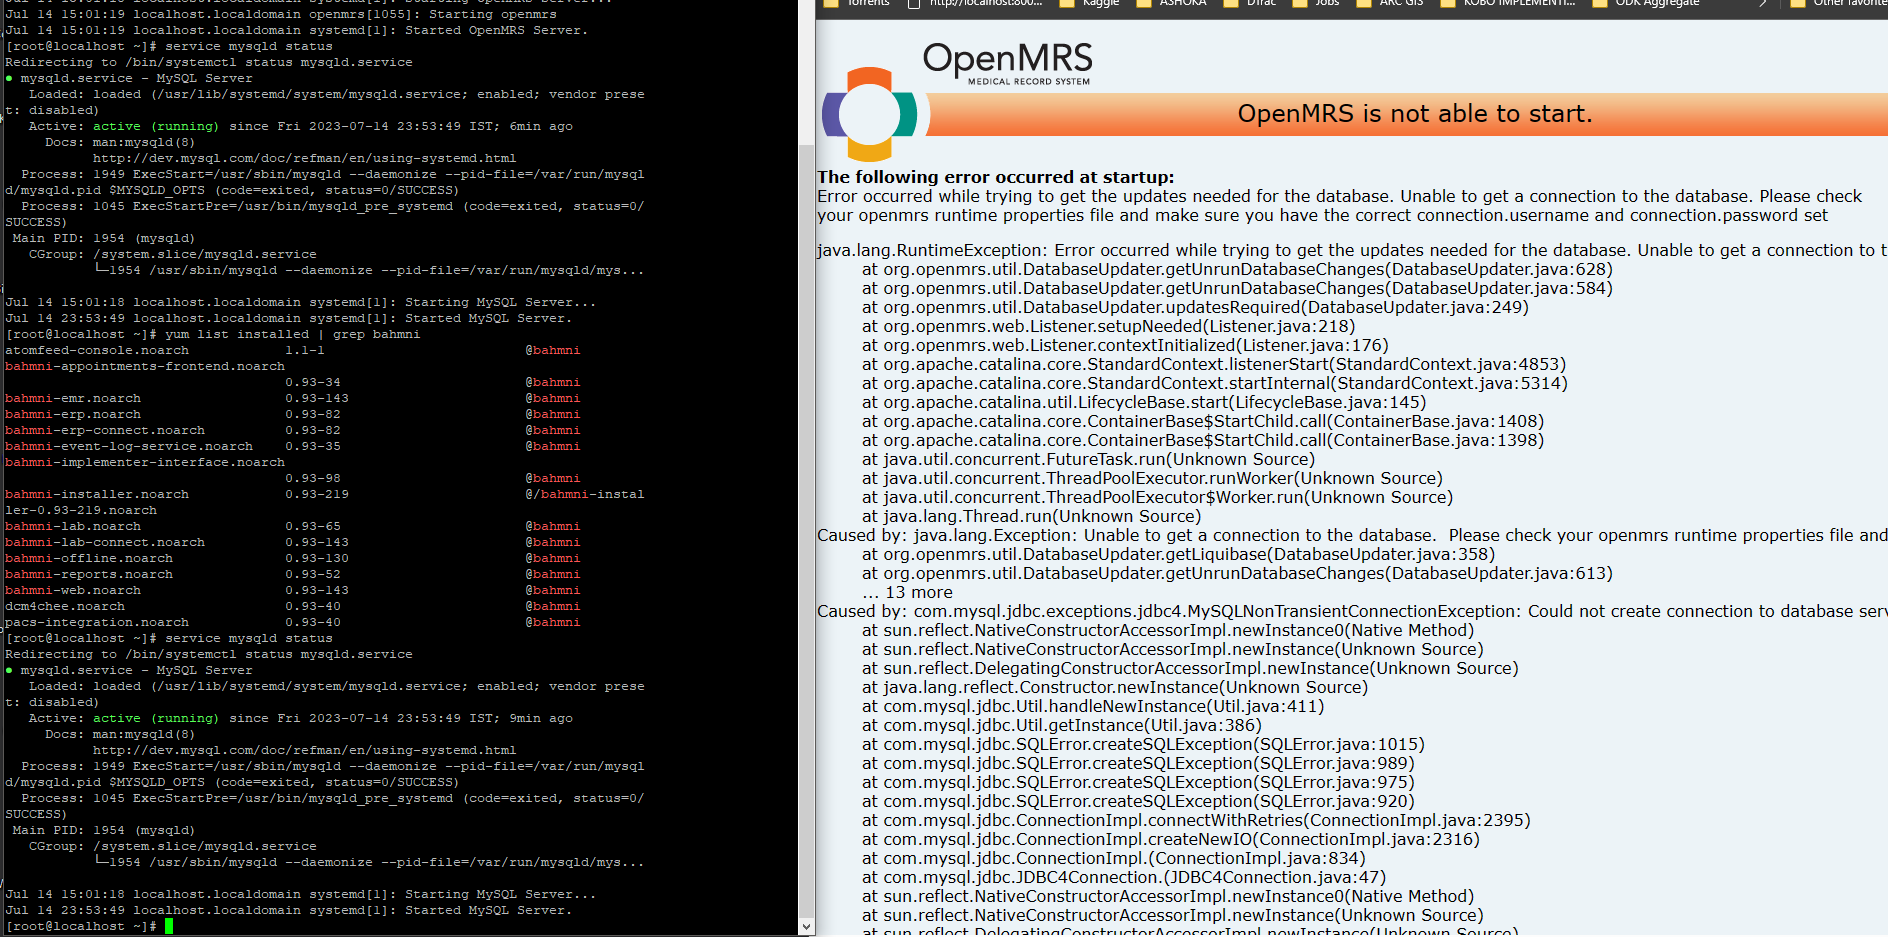1888x937 pixels.
Task: Open the ODK Aggregate bookmark folder
Action: click(x=1646, y=3)
